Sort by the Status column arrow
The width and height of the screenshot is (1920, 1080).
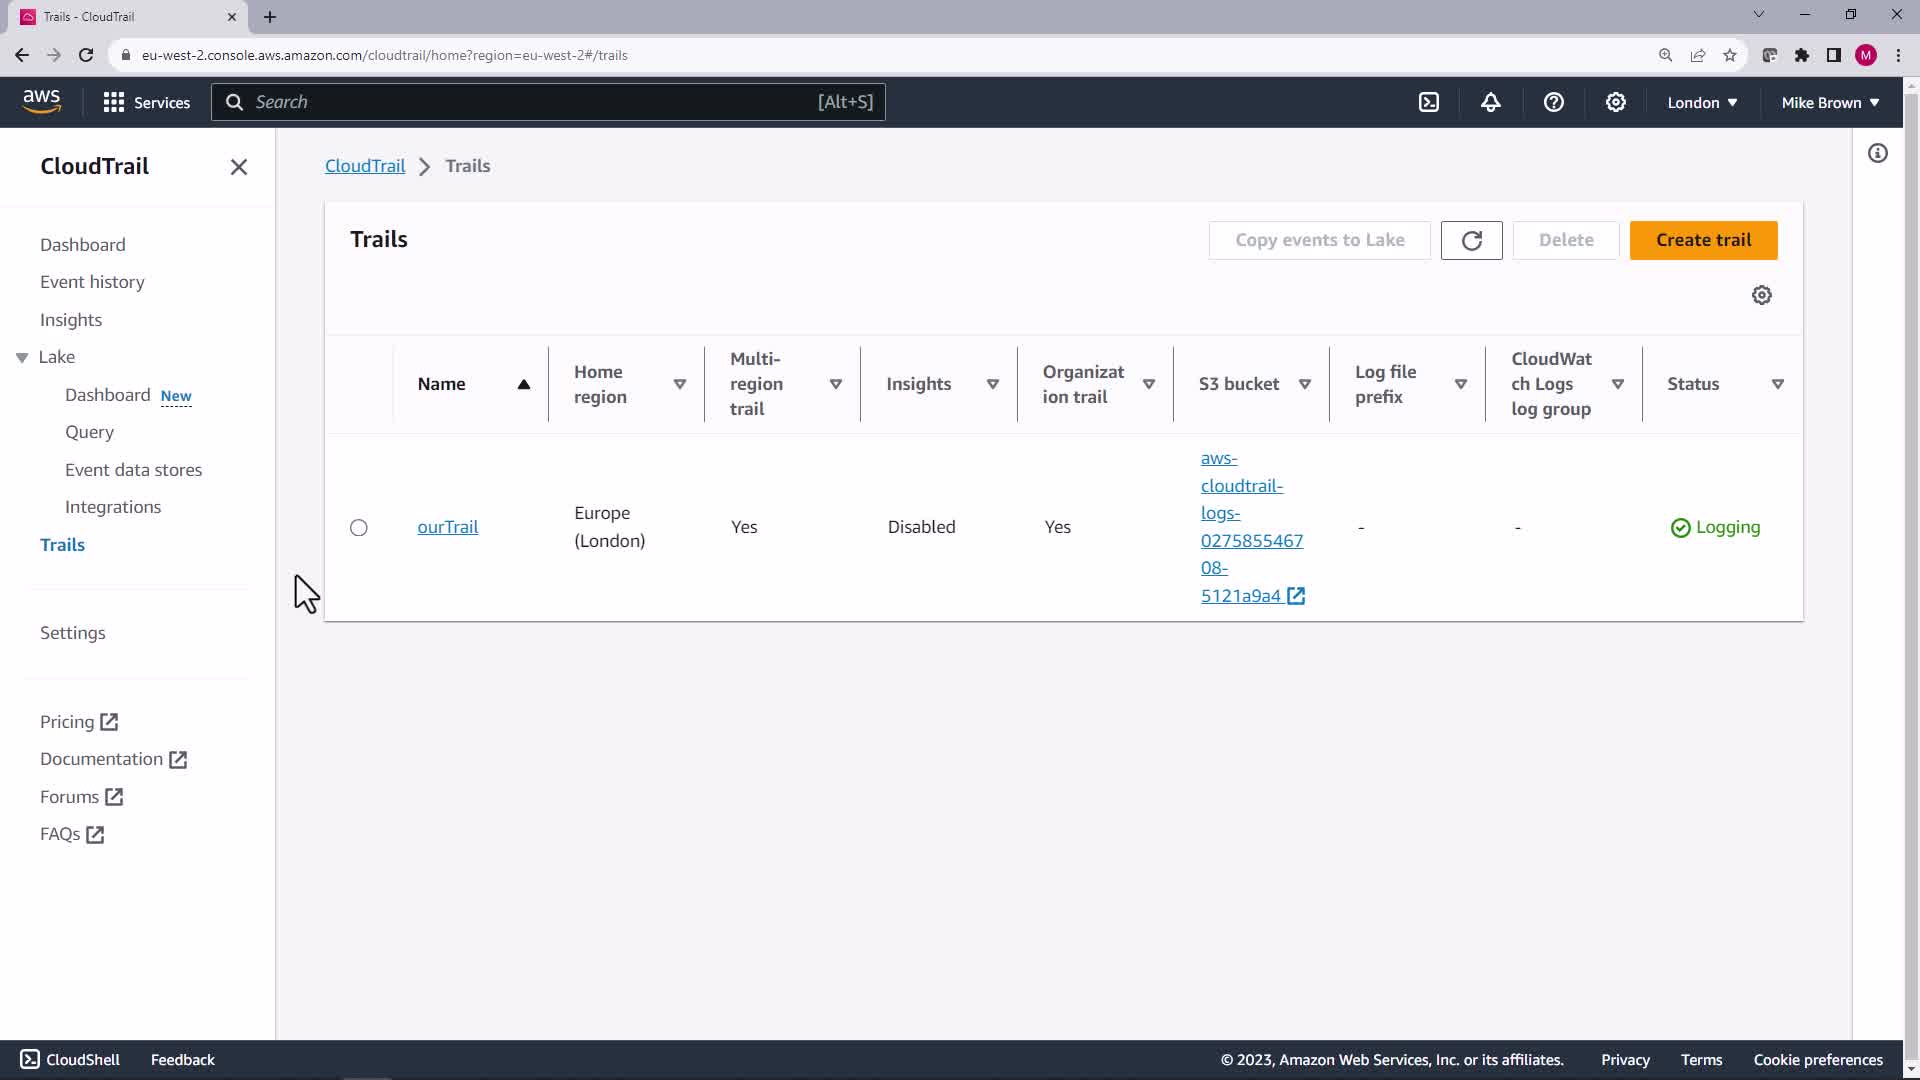1778,384
